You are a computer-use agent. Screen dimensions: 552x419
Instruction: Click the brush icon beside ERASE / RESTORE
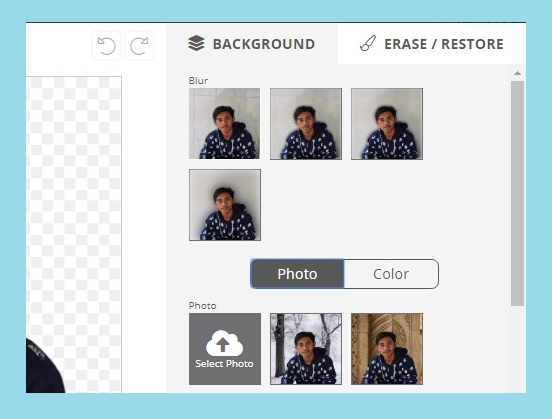(x=368, y=44)
